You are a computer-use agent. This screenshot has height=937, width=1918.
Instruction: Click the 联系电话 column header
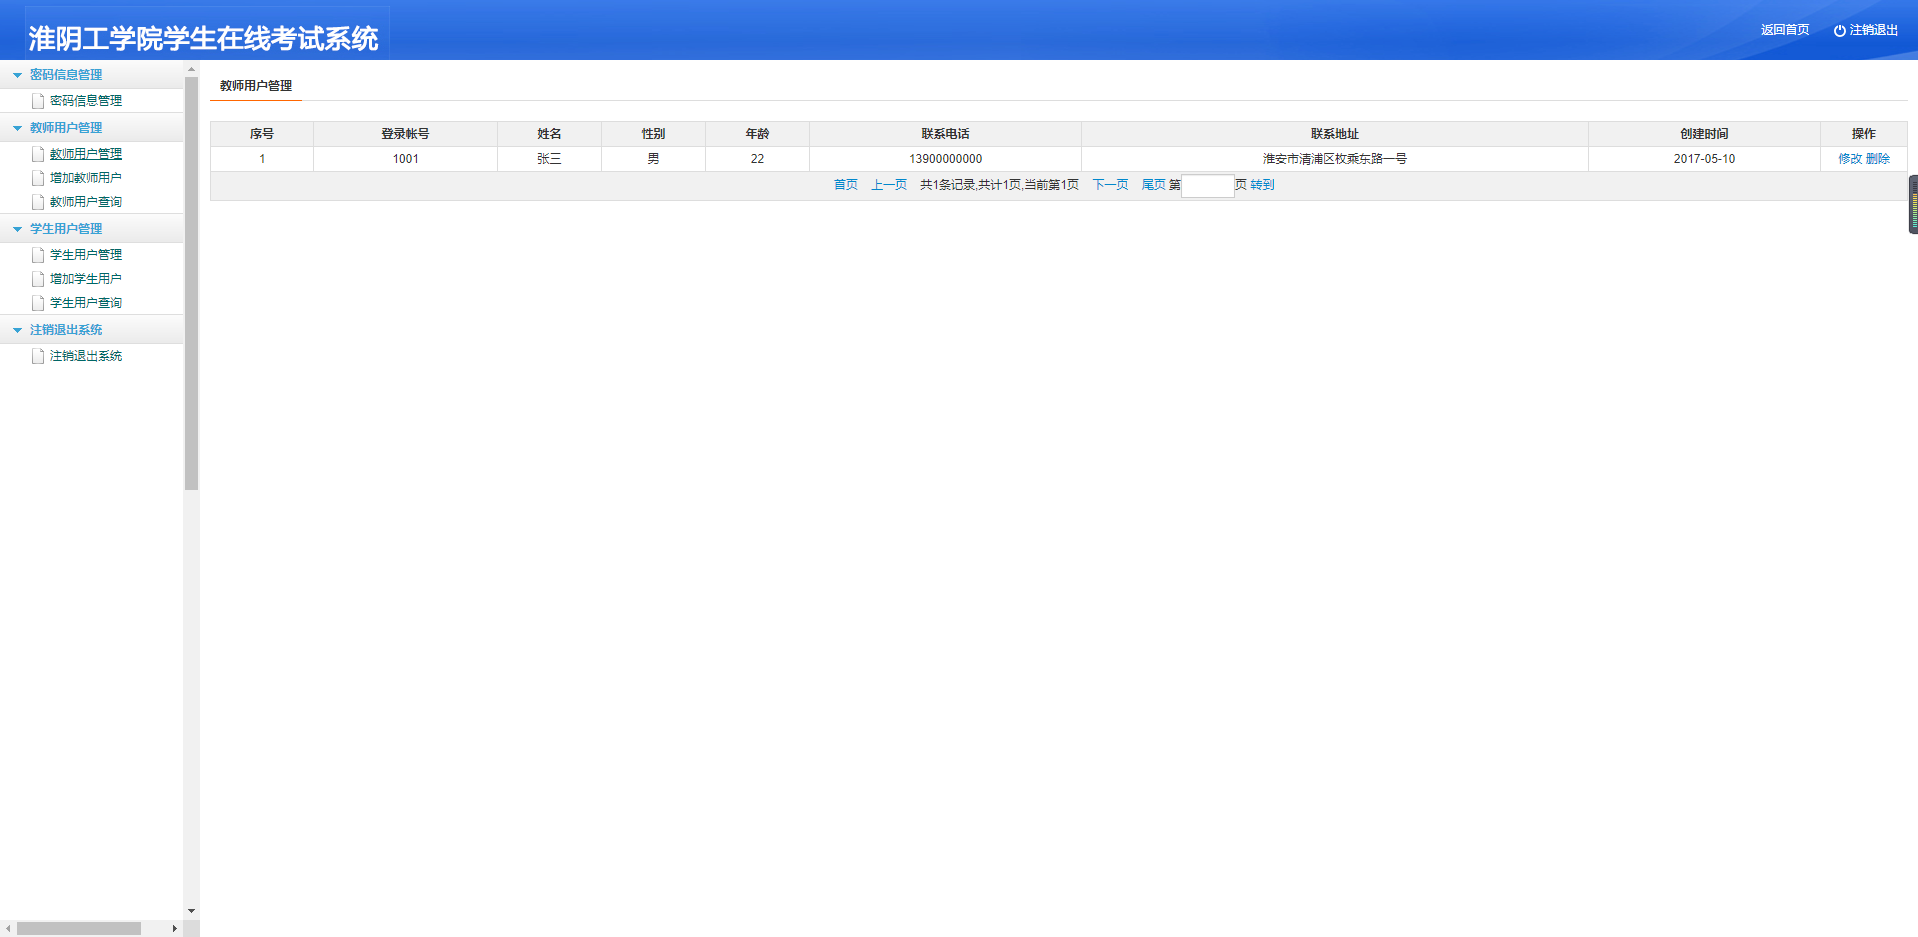[x=945, y=134]
